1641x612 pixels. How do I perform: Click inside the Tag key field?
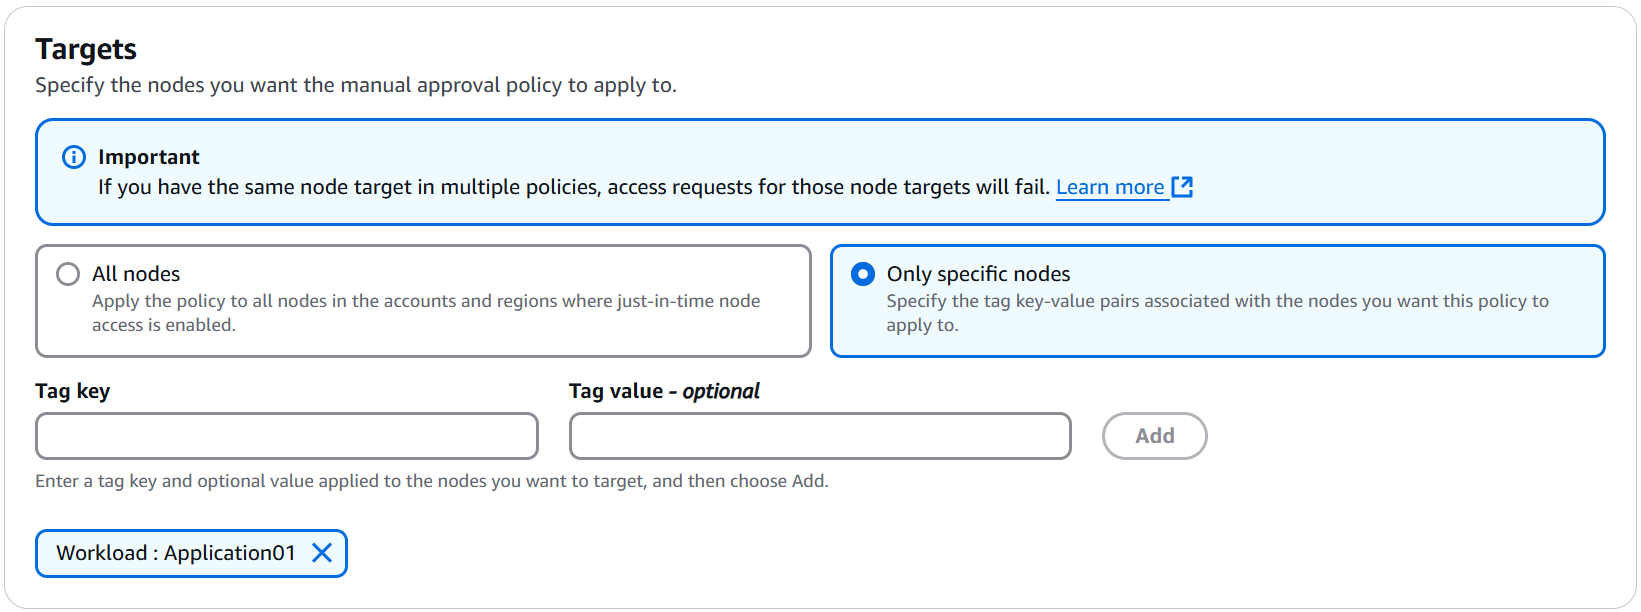(287, 436)
